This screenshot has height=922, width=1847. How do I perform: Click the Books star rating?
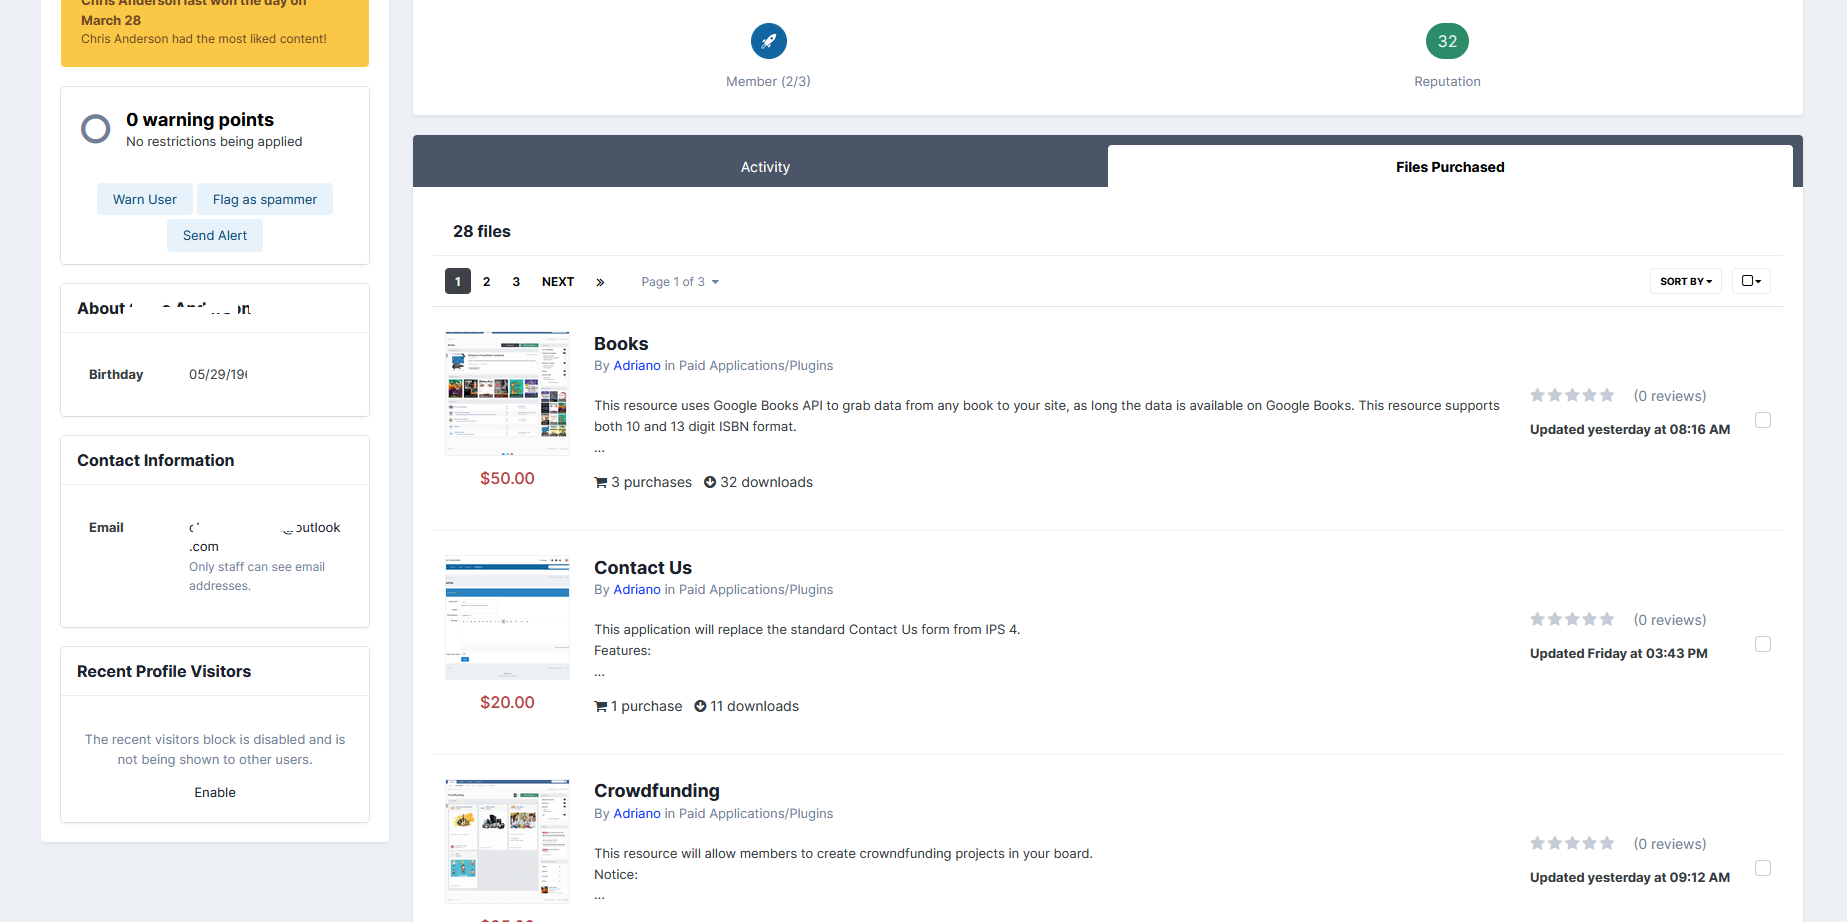pyautogui.click(x=1572, y=396)
